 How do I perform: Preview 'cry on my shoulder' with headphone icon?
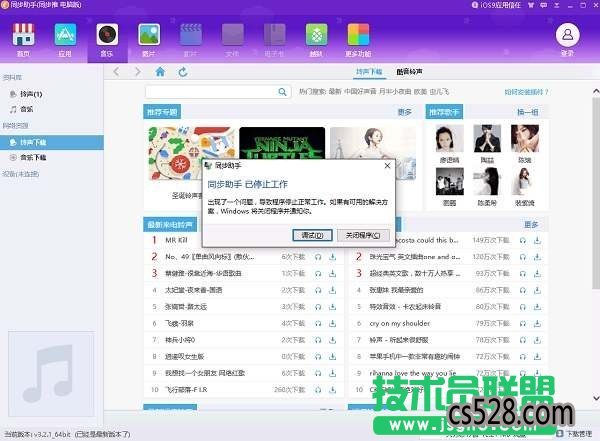pyautogui.click(x=523, y=323)
